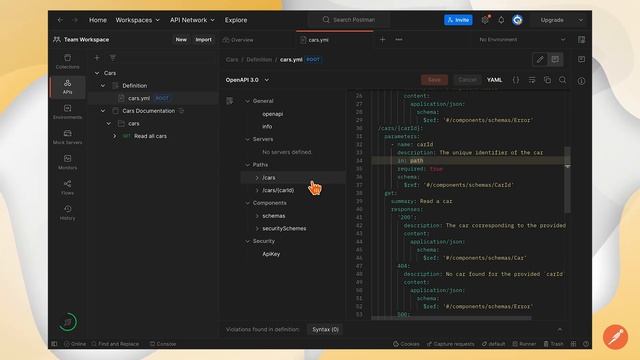Toggle the word wrap icon
The width and height of the screenshot is (640, 360).
[532, 80]
